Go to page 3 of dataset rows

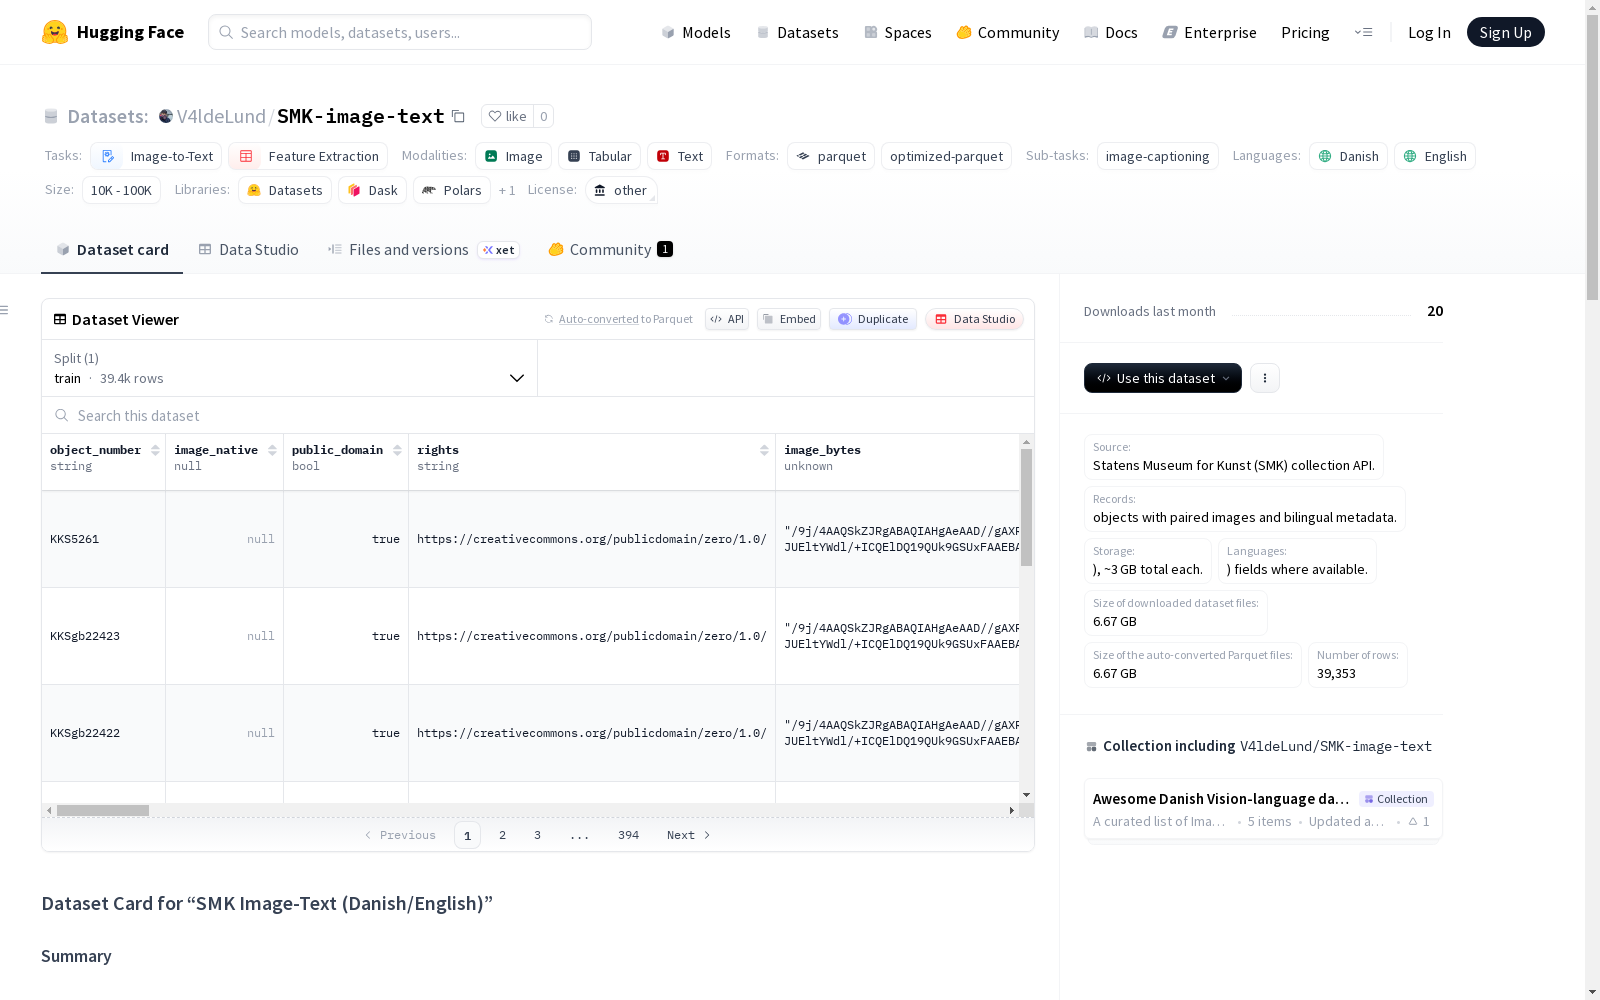[537, 835]
